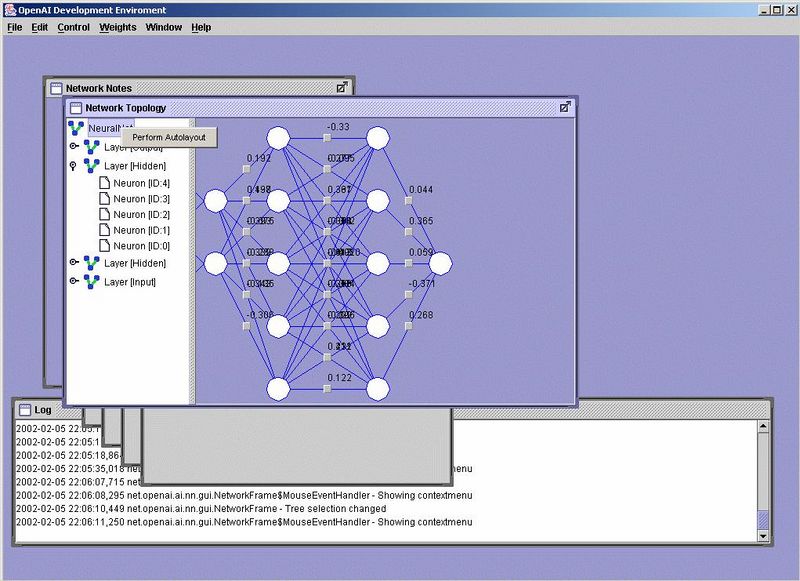Click the log entry timestamped 22:06:11,250
The height and width of the screenshot is (581, 800).
pyautogui.click(x=244, y=522)
